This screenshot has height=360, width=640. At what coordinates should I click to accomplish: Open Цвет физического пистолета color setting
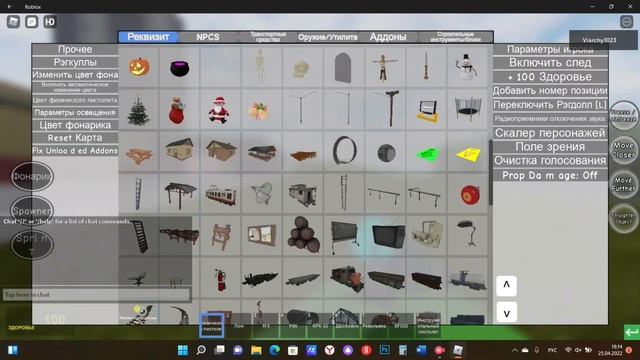pos(75,100)
